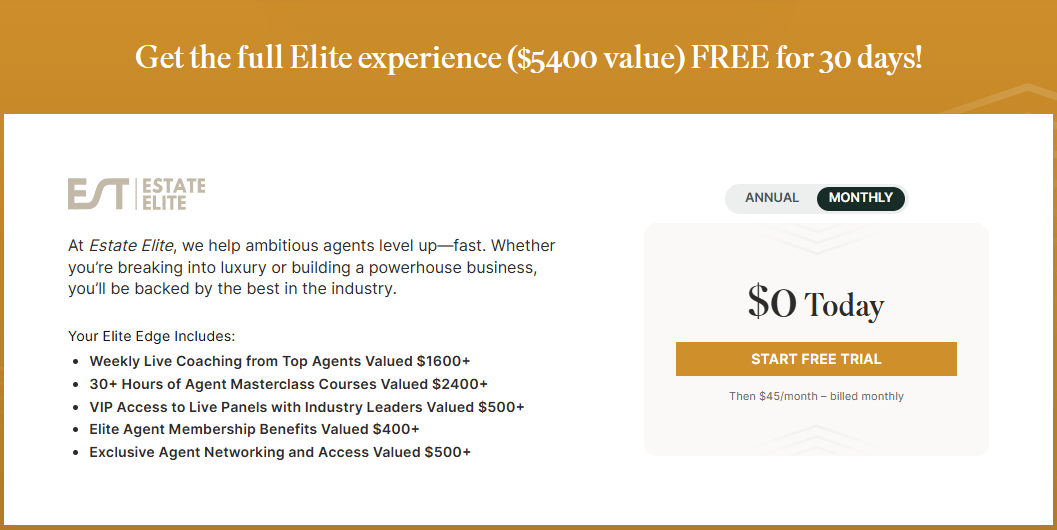
Task: Click the Then $45/month billed monthly note
Action: click(x=816, y=396)
